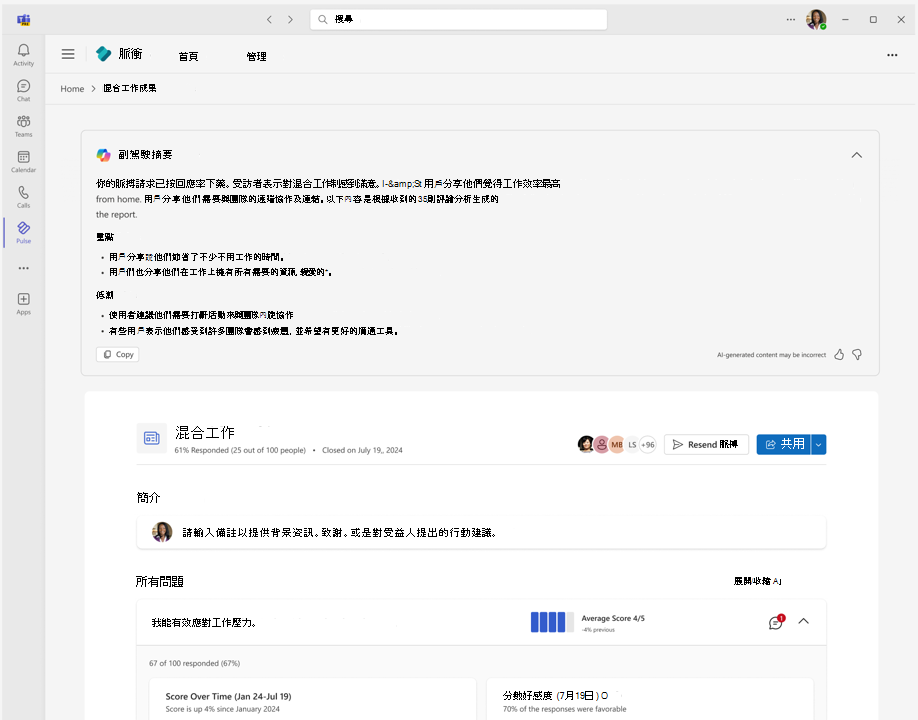Click the Resend 脈搏 button

706,444
